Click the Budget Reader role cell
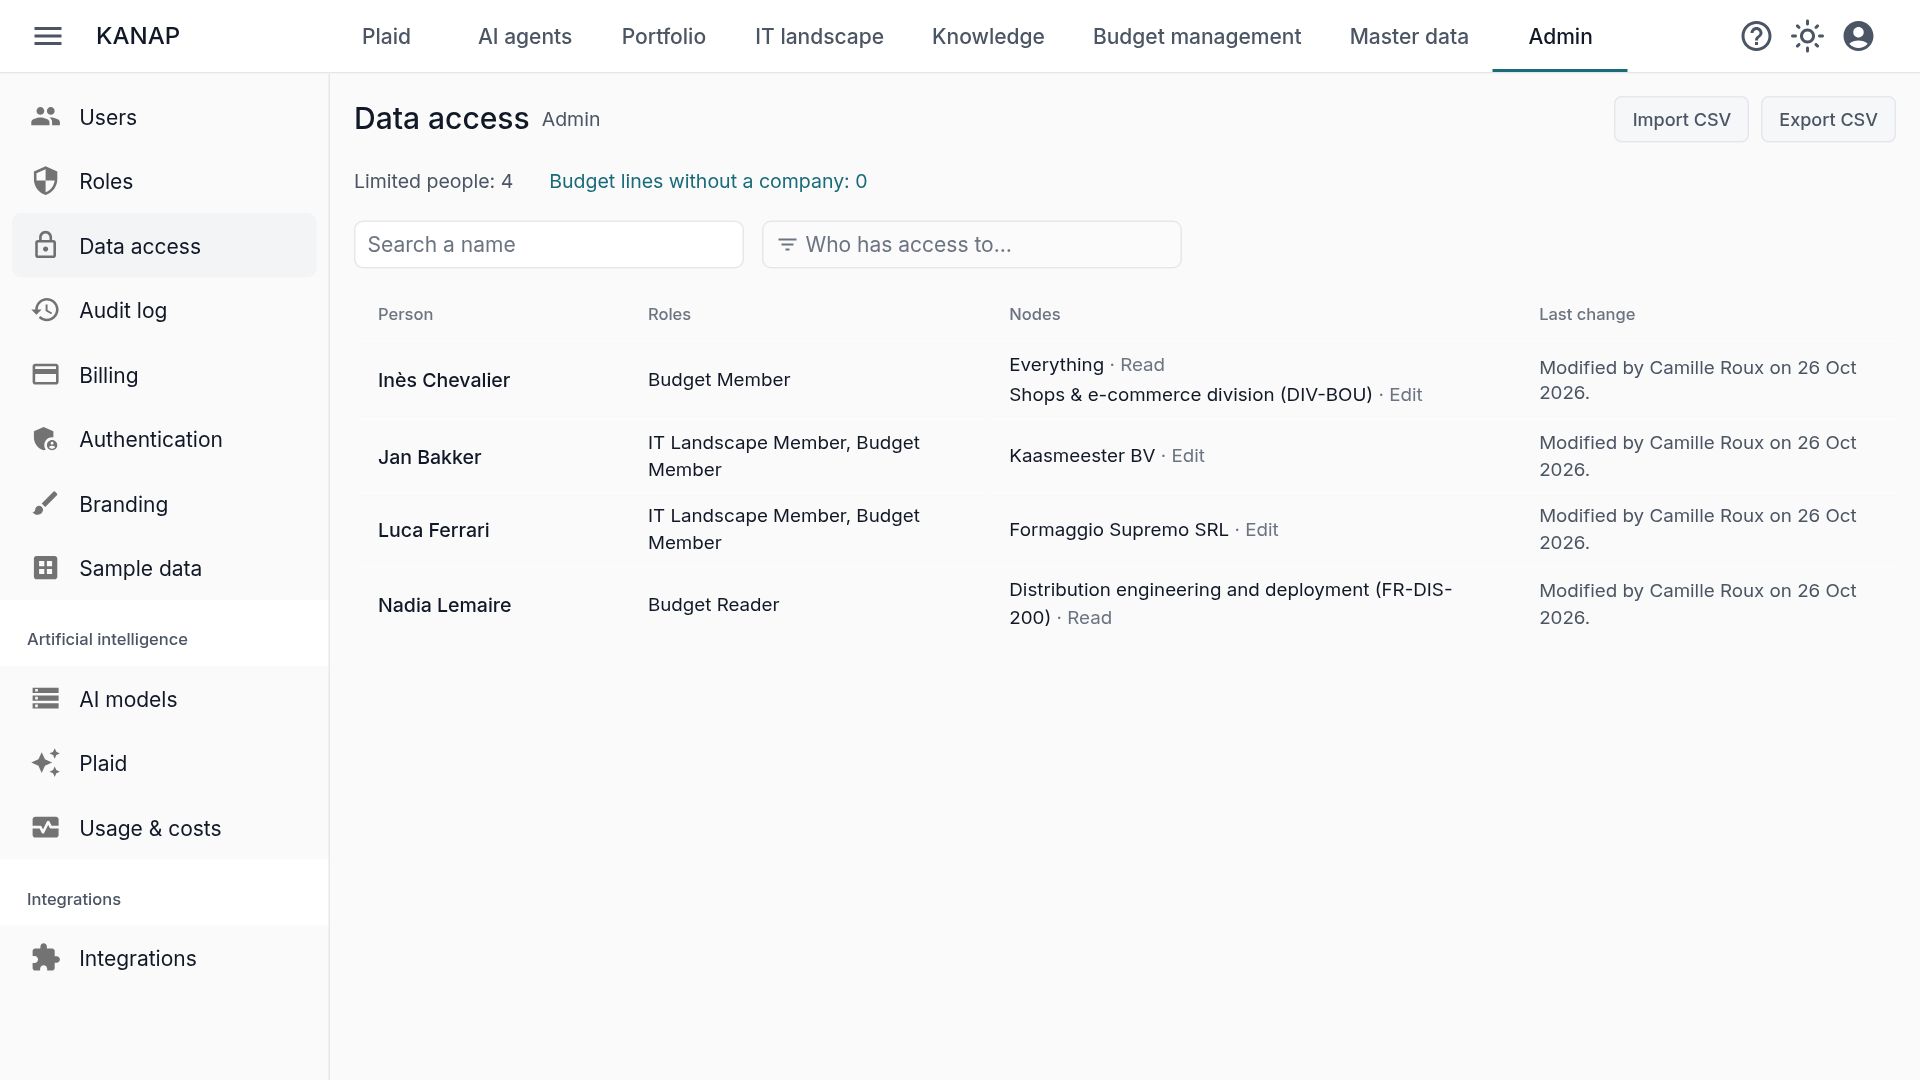 click(713, 604)
